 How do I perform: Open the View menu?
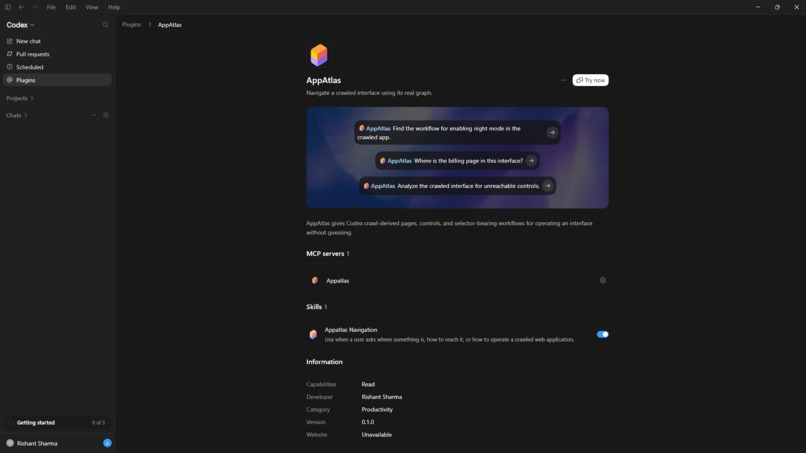91,7
